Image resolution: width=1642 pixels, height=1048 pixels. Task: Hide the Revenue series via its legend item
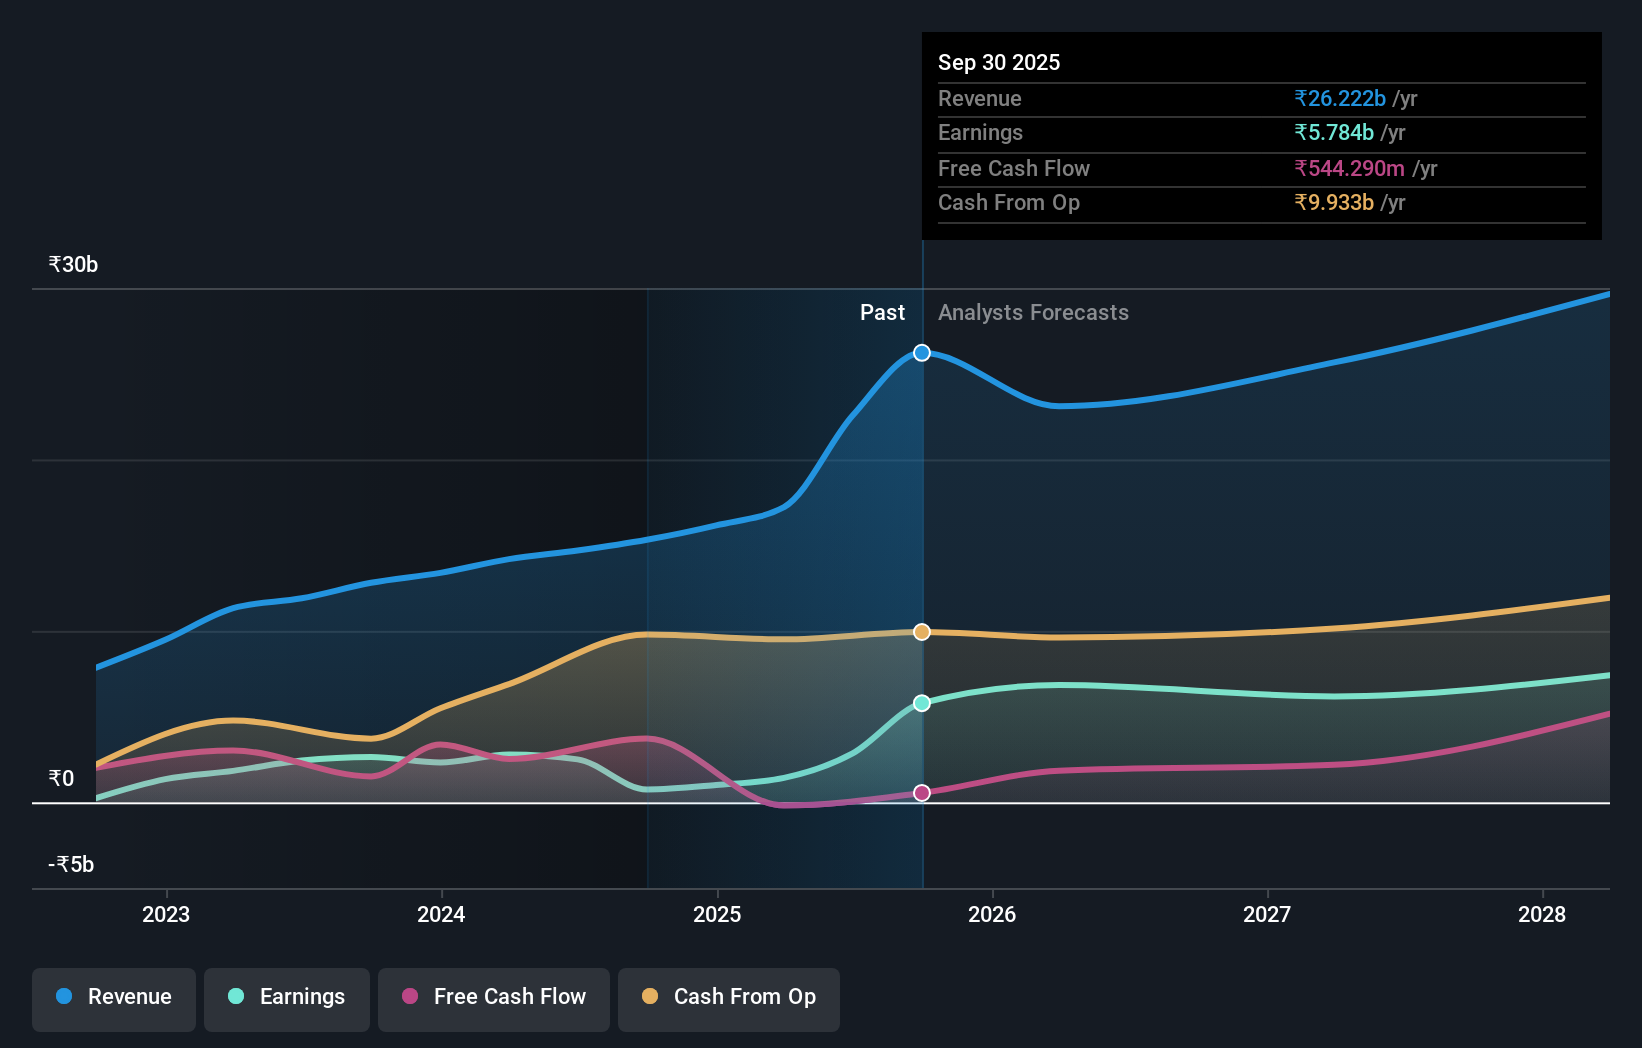[x=113, y=997]
